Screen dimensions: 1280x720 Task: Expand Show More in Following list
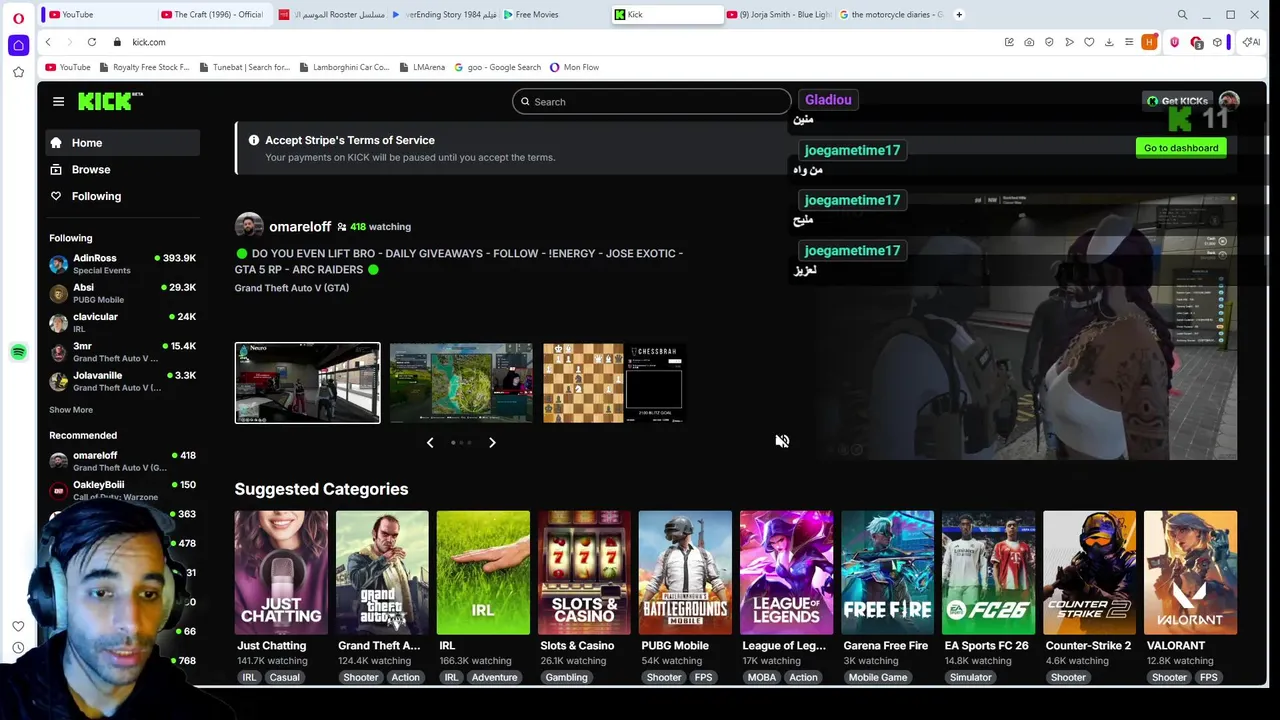[x=71, y=410]
